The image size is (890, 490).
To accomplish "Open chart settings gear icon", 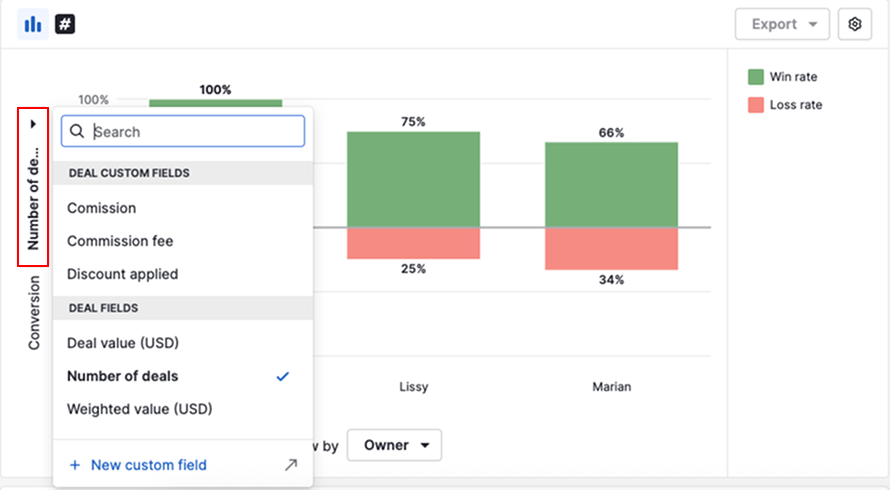I will (854, 24).
